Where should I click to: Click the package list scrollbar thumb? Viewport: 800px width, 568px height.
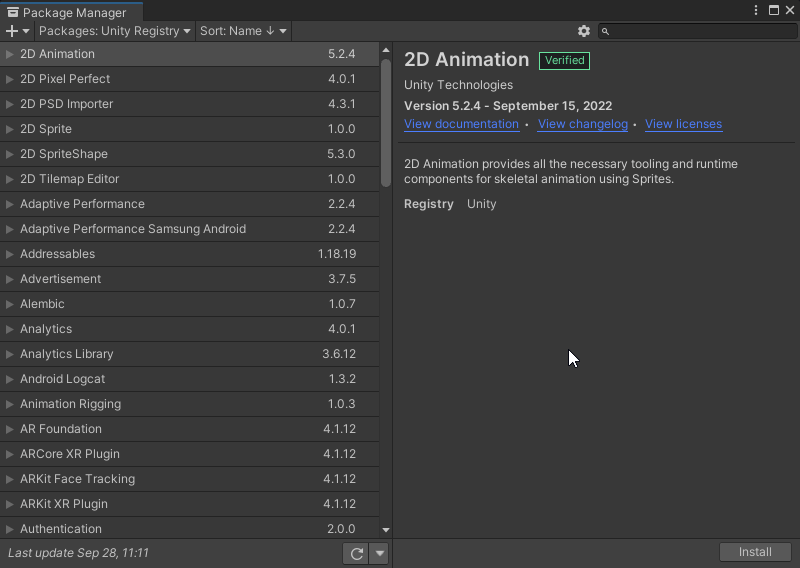point(386,123)
